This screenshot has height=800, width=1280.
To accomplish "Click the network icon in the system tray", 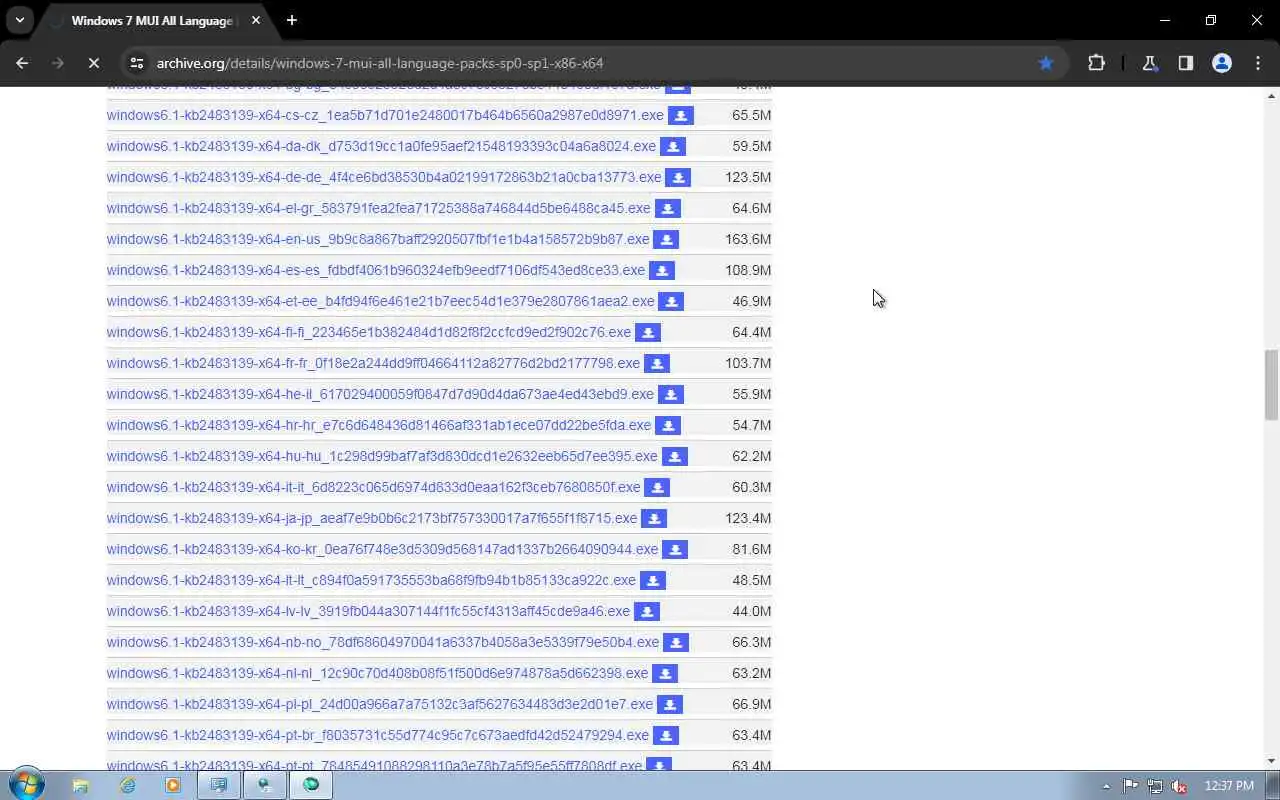I will tap(1155, 786).
